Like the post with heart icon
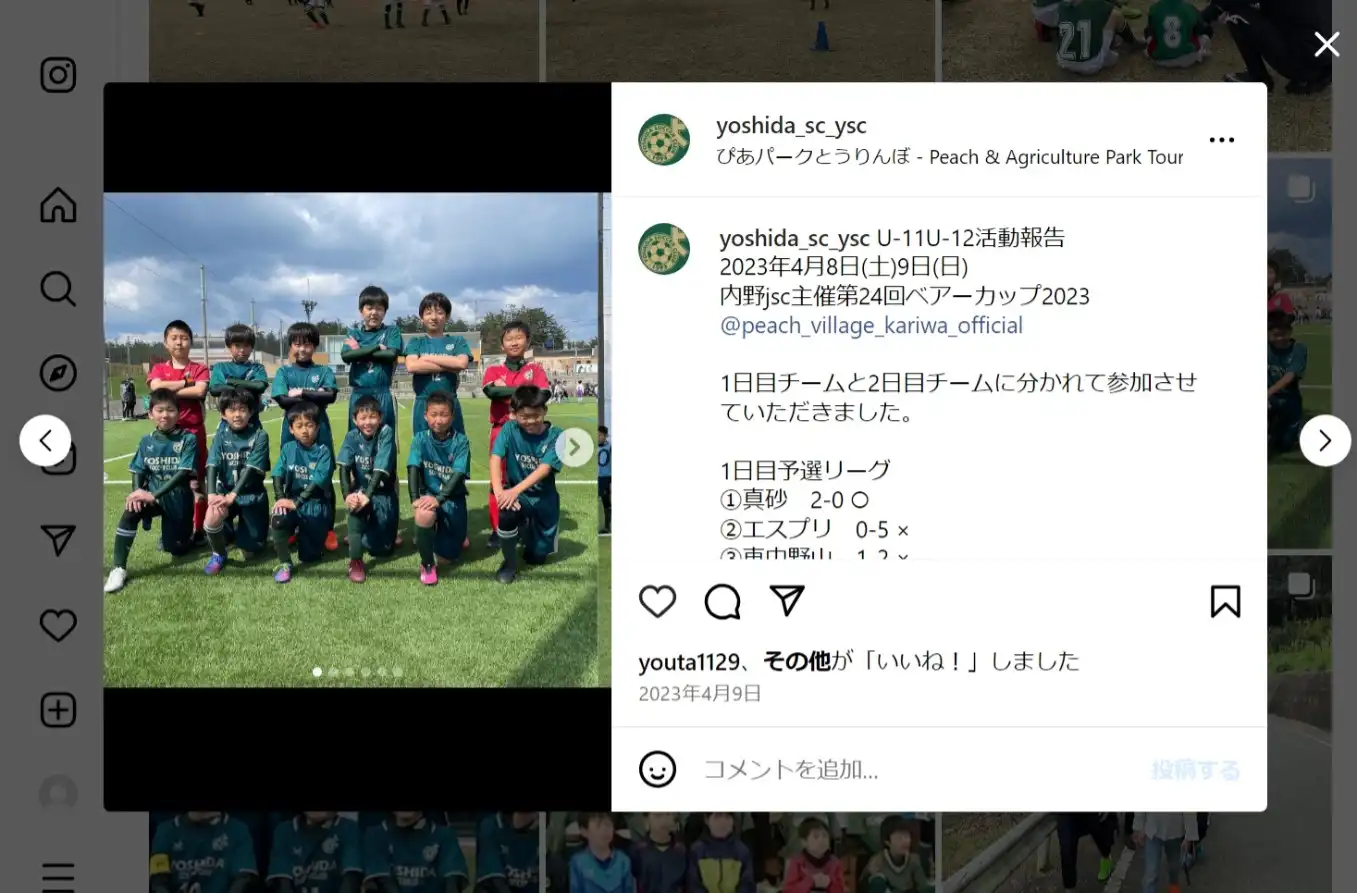The width and height of the screenshot is (1357, 893). coord(657,601)
